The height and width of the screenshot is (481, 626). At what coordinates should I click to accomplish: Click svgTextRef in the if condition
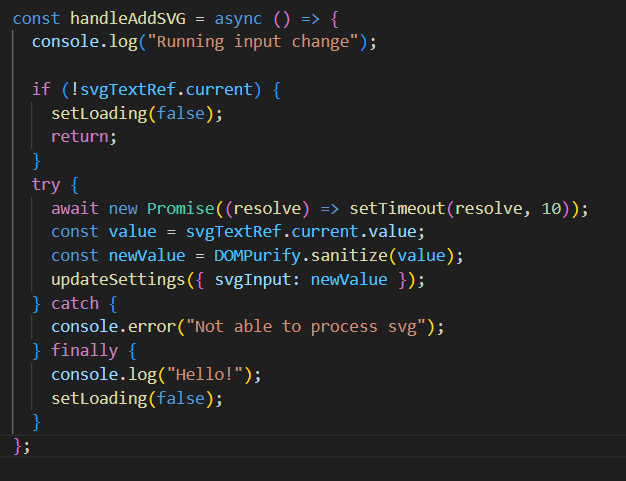coord(128,90)
